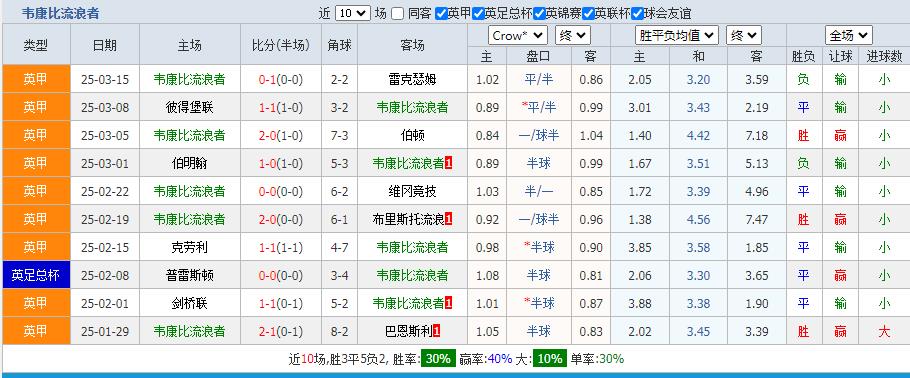Screen dimensions: 910x378
Task: Click the 大 goal result on 巴恩斯利 row
Action: click(884, 331)
